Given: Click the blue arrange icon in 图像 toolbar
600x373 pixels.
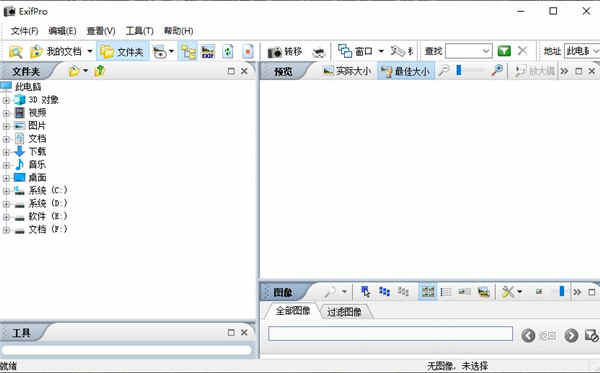Looking at the screenshot, I should click(384, 292).
